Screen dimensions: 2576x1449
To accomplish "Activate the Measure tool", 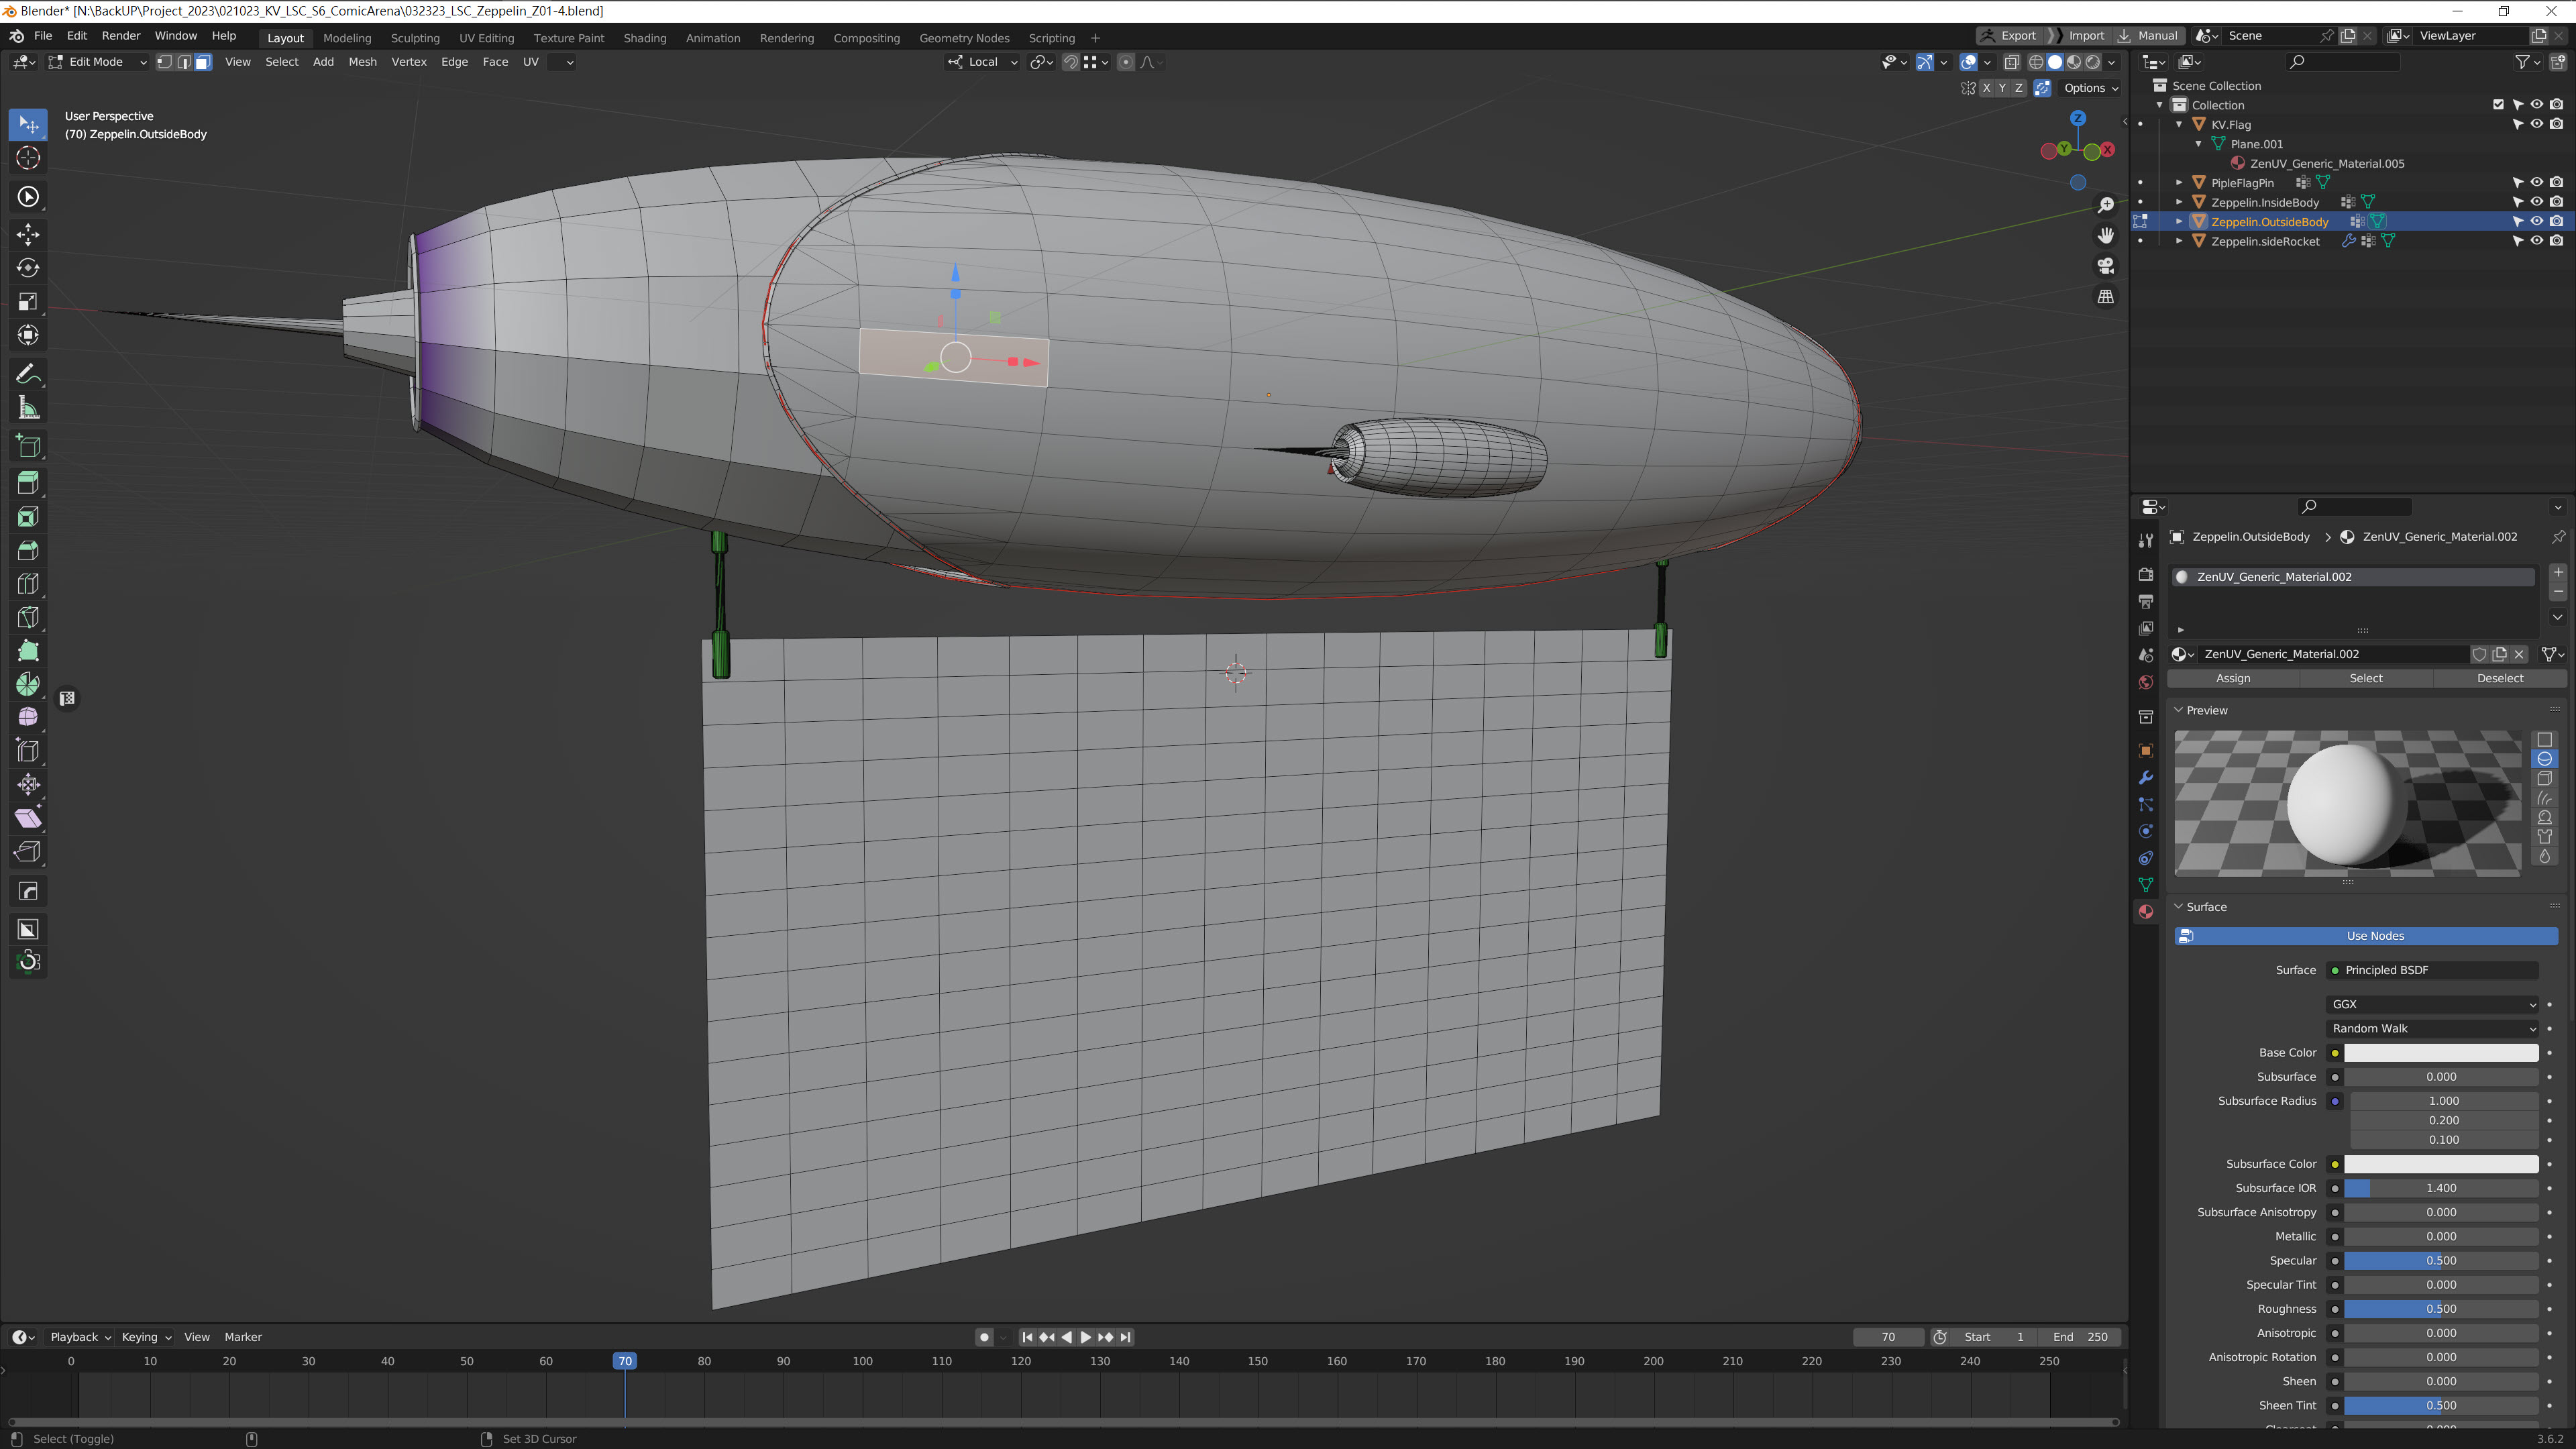I will pyautogui.click(x=28, y=408).
